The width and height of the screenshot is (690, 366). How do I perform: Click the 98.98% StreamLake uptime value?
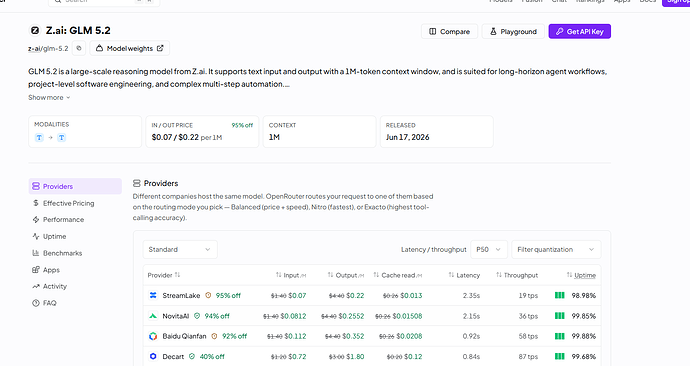[584, 296]
